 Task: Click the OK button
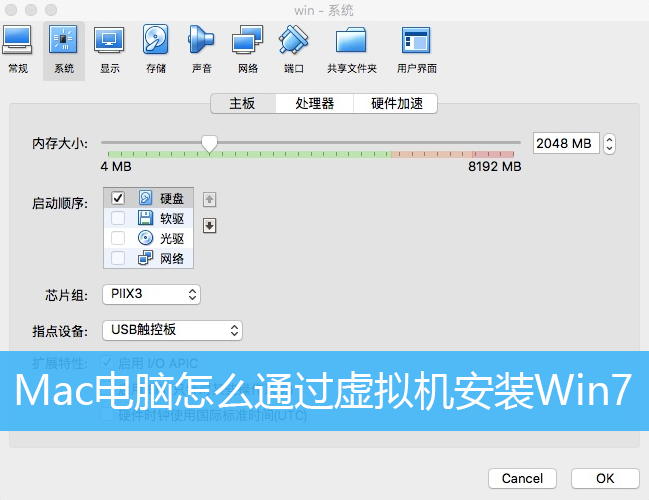(605, 478)
